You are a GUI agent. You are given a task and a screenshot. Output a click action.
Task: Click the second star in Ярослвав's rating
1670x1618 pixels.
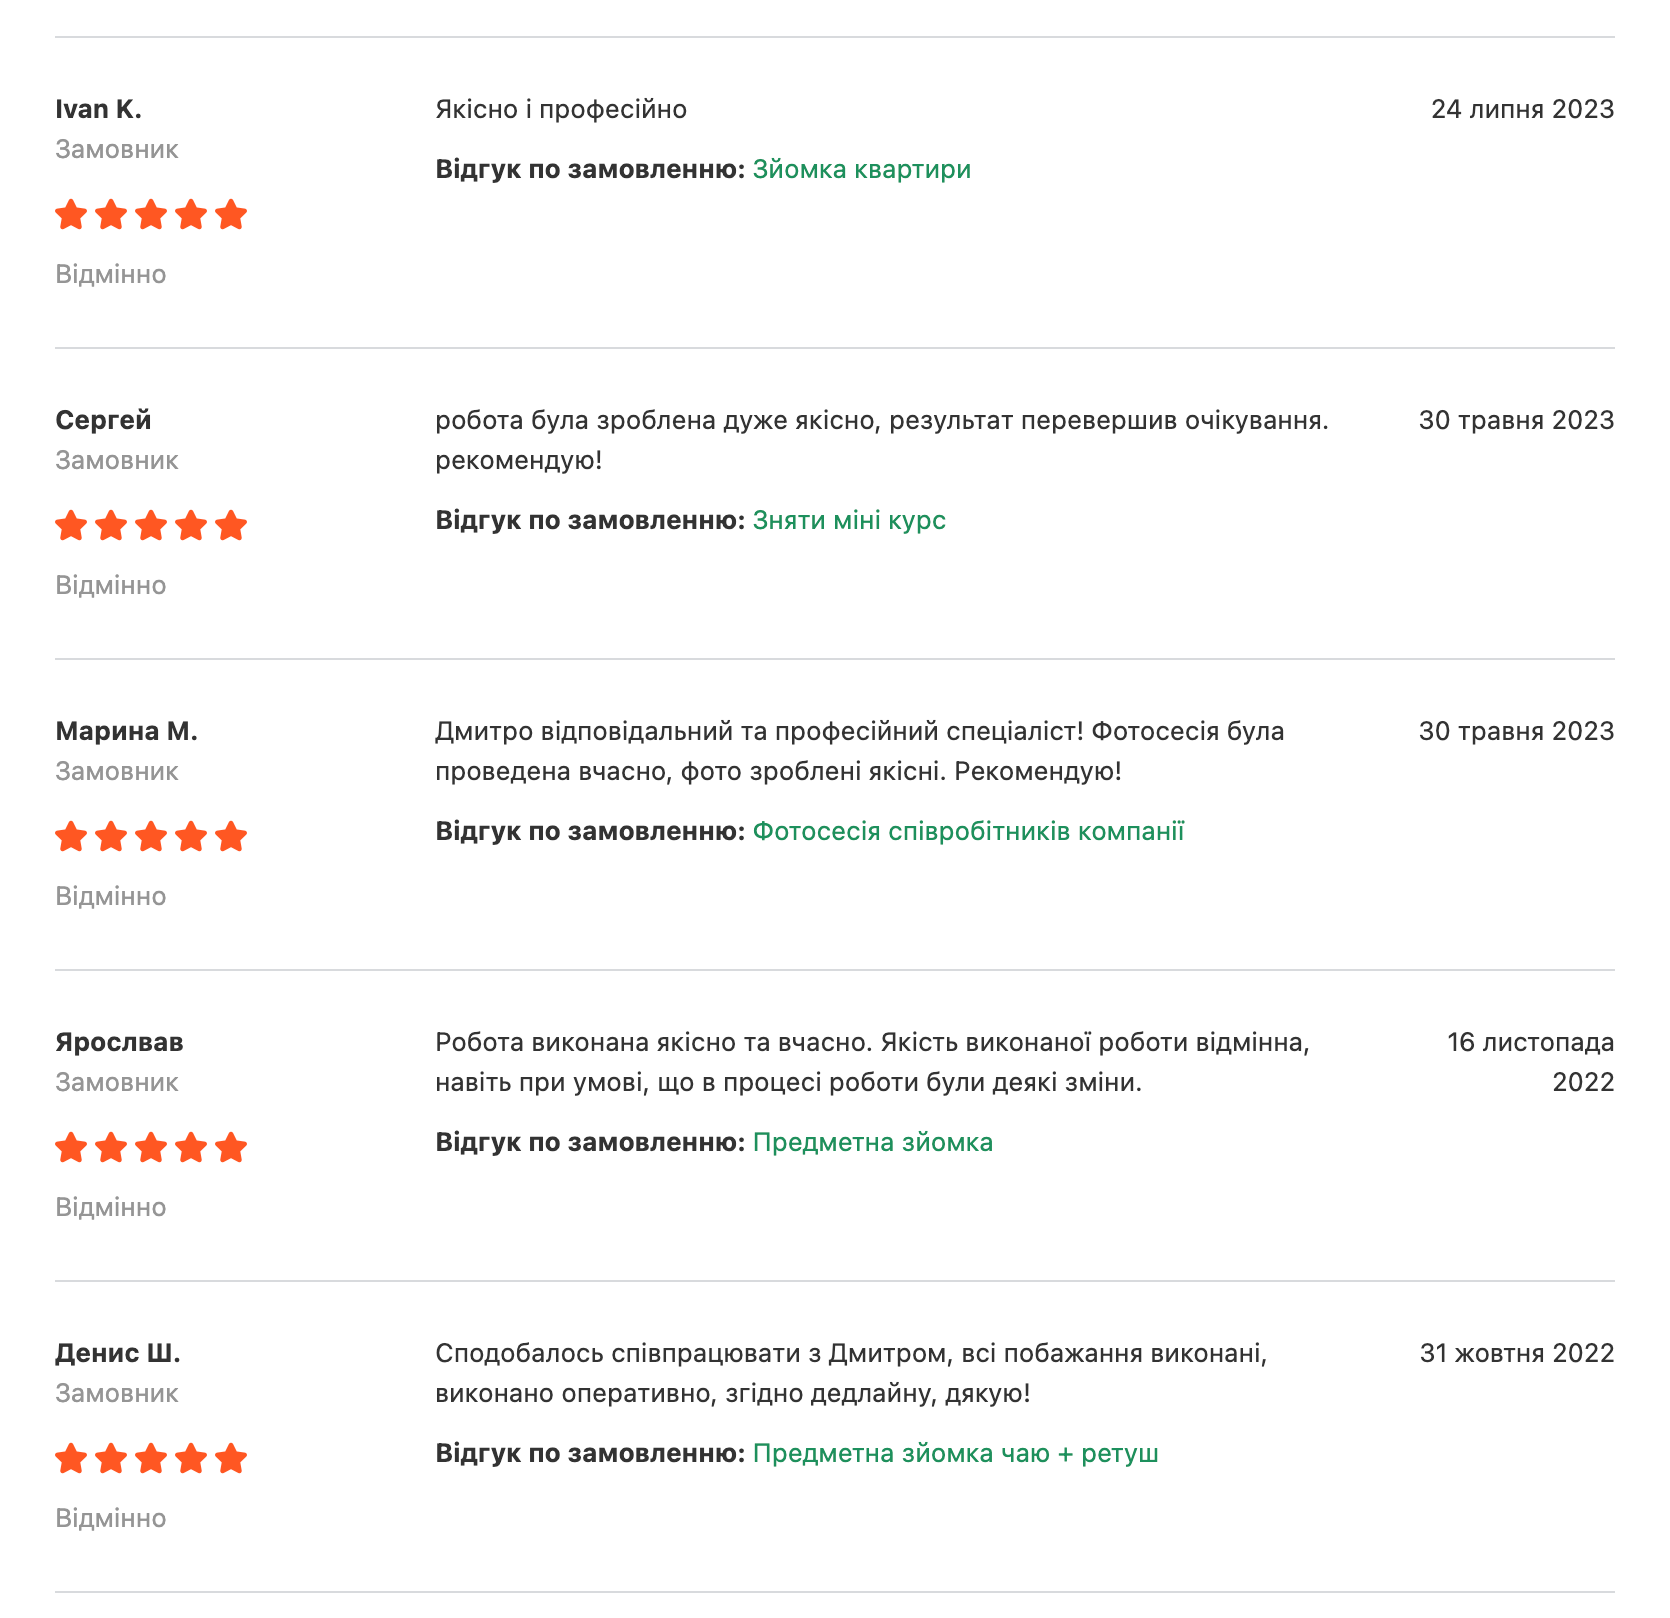[x=111, y=1148]
